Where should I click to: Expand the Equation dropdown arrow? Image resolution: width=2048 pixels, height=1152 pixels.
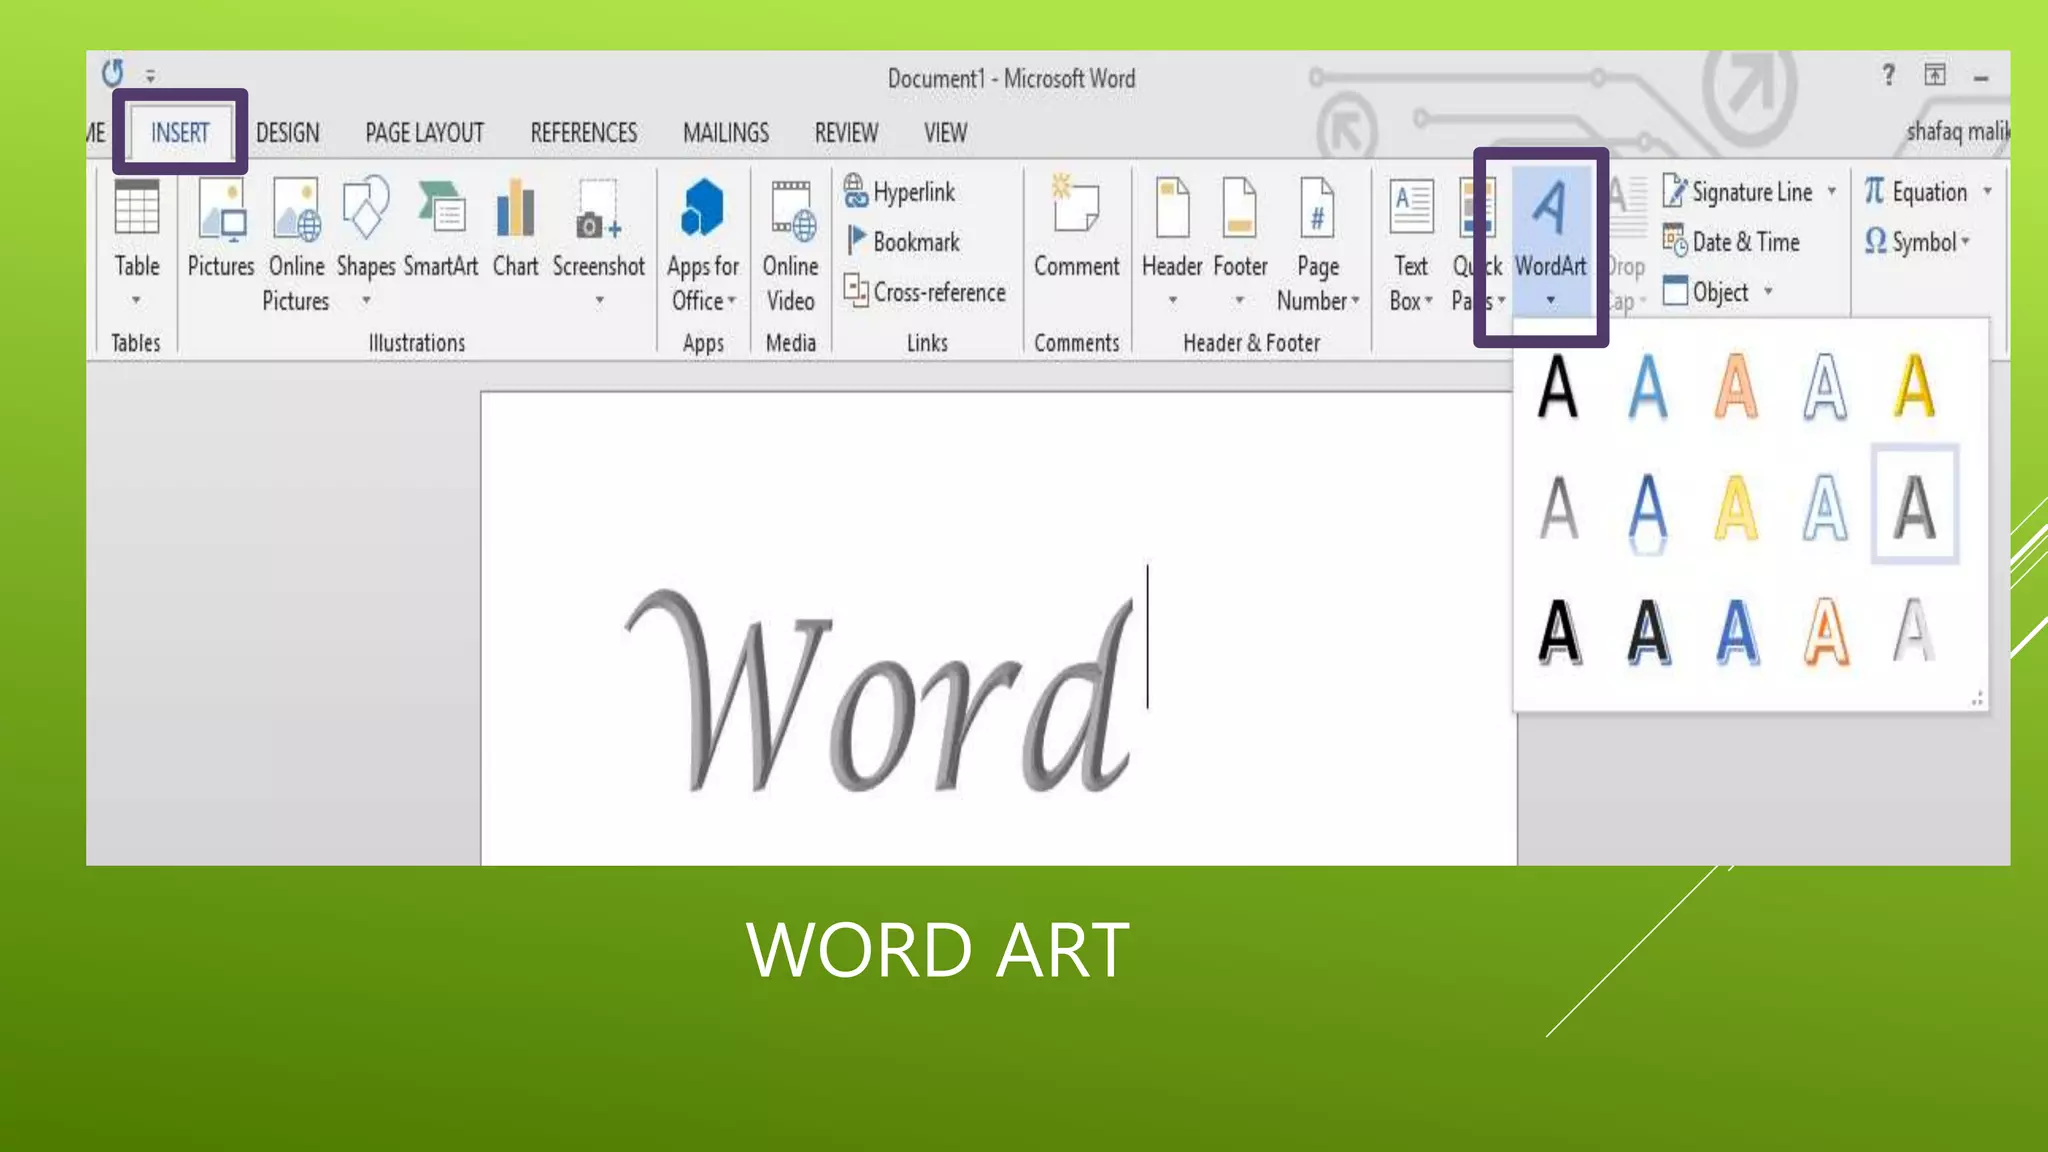click(x=1987, y=191)
